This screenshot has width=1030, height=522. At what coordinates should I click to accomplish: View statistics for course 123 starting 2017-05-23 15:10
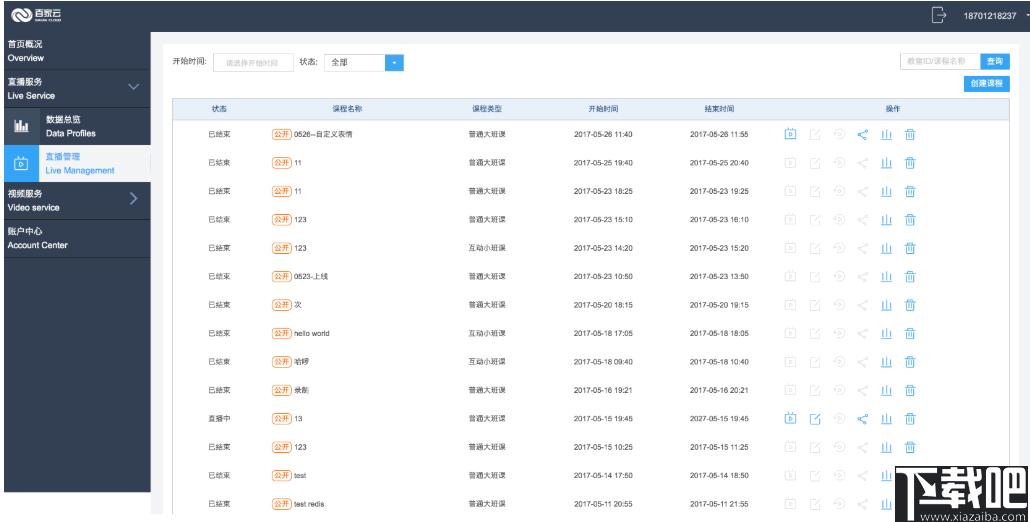pos(886,219)
